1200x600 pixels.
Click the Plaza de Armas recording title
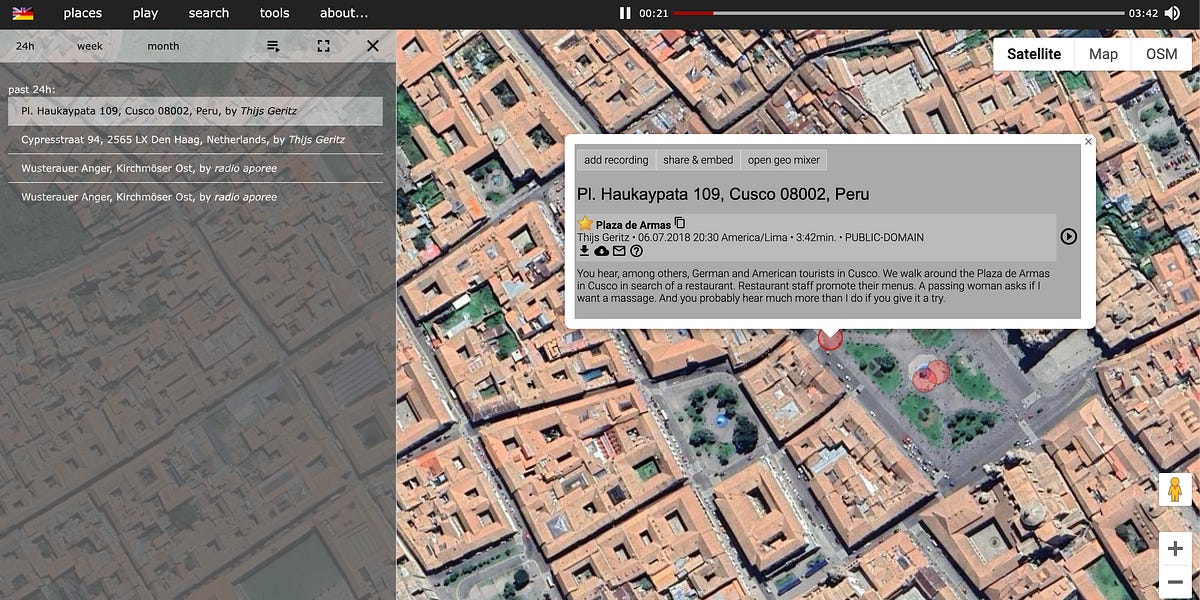click(x=634, y=225)
